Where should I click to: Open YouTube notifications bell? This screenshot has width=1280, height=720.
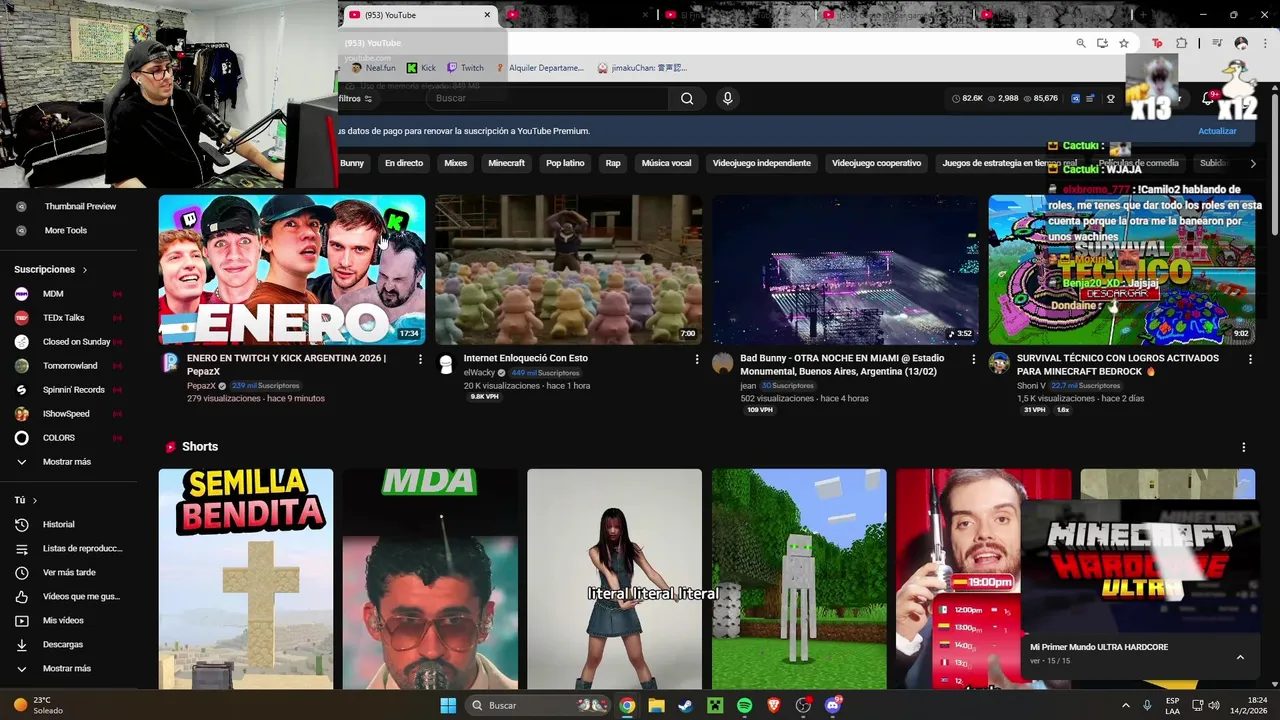1207,98
